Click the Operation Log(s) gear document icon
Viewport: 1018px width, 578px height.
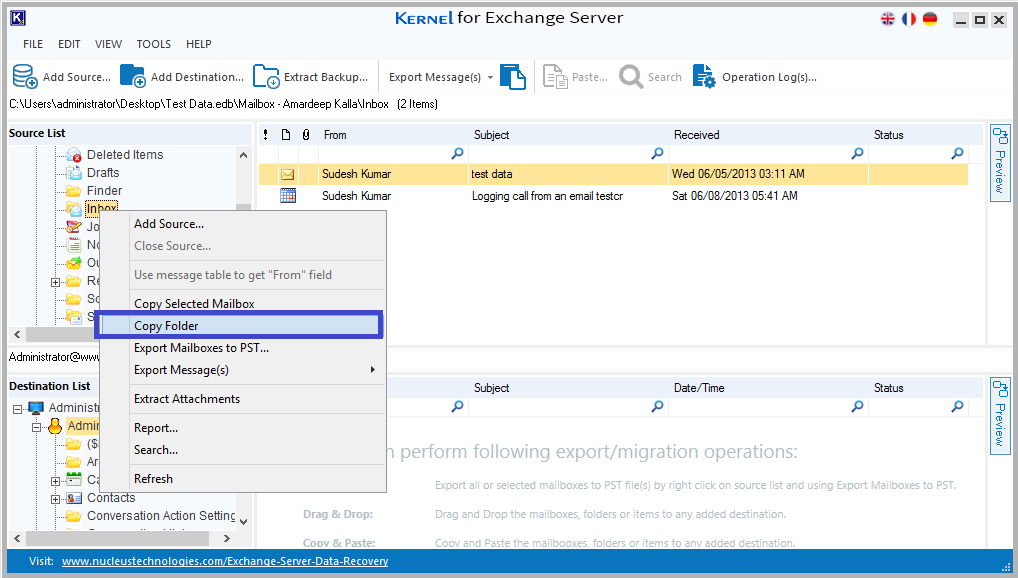click(704, 76)
